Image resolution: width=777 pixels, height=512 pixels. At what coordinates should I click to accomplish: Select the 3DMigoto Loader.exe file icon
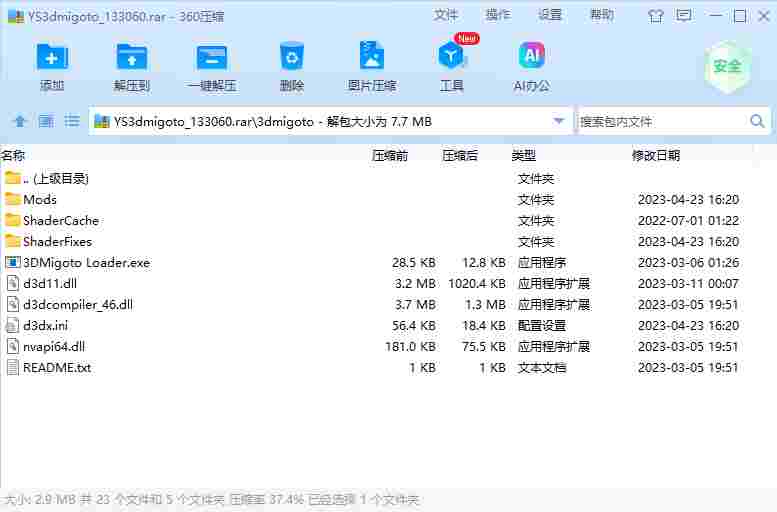[x=13, y=262]
